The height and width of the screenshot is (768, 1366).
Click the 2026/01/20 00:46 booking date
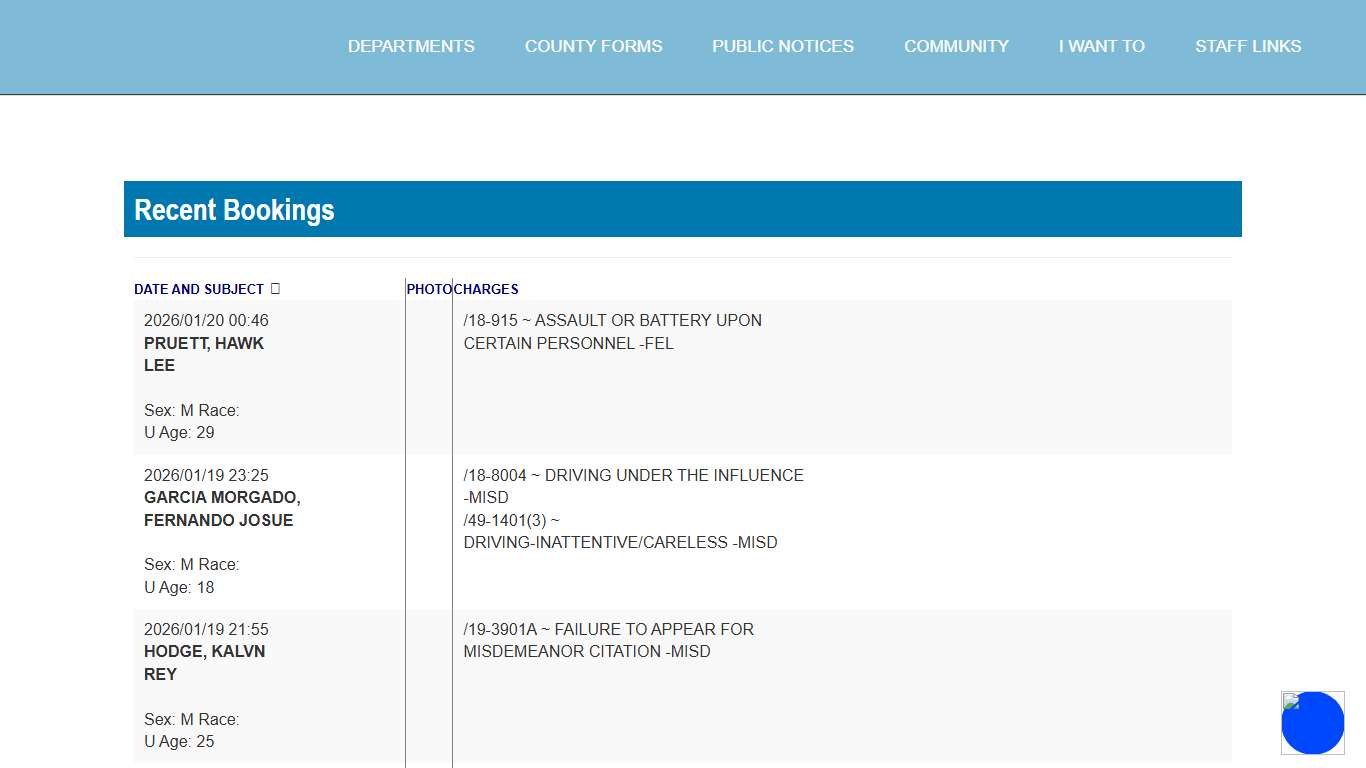pos(206,321)
